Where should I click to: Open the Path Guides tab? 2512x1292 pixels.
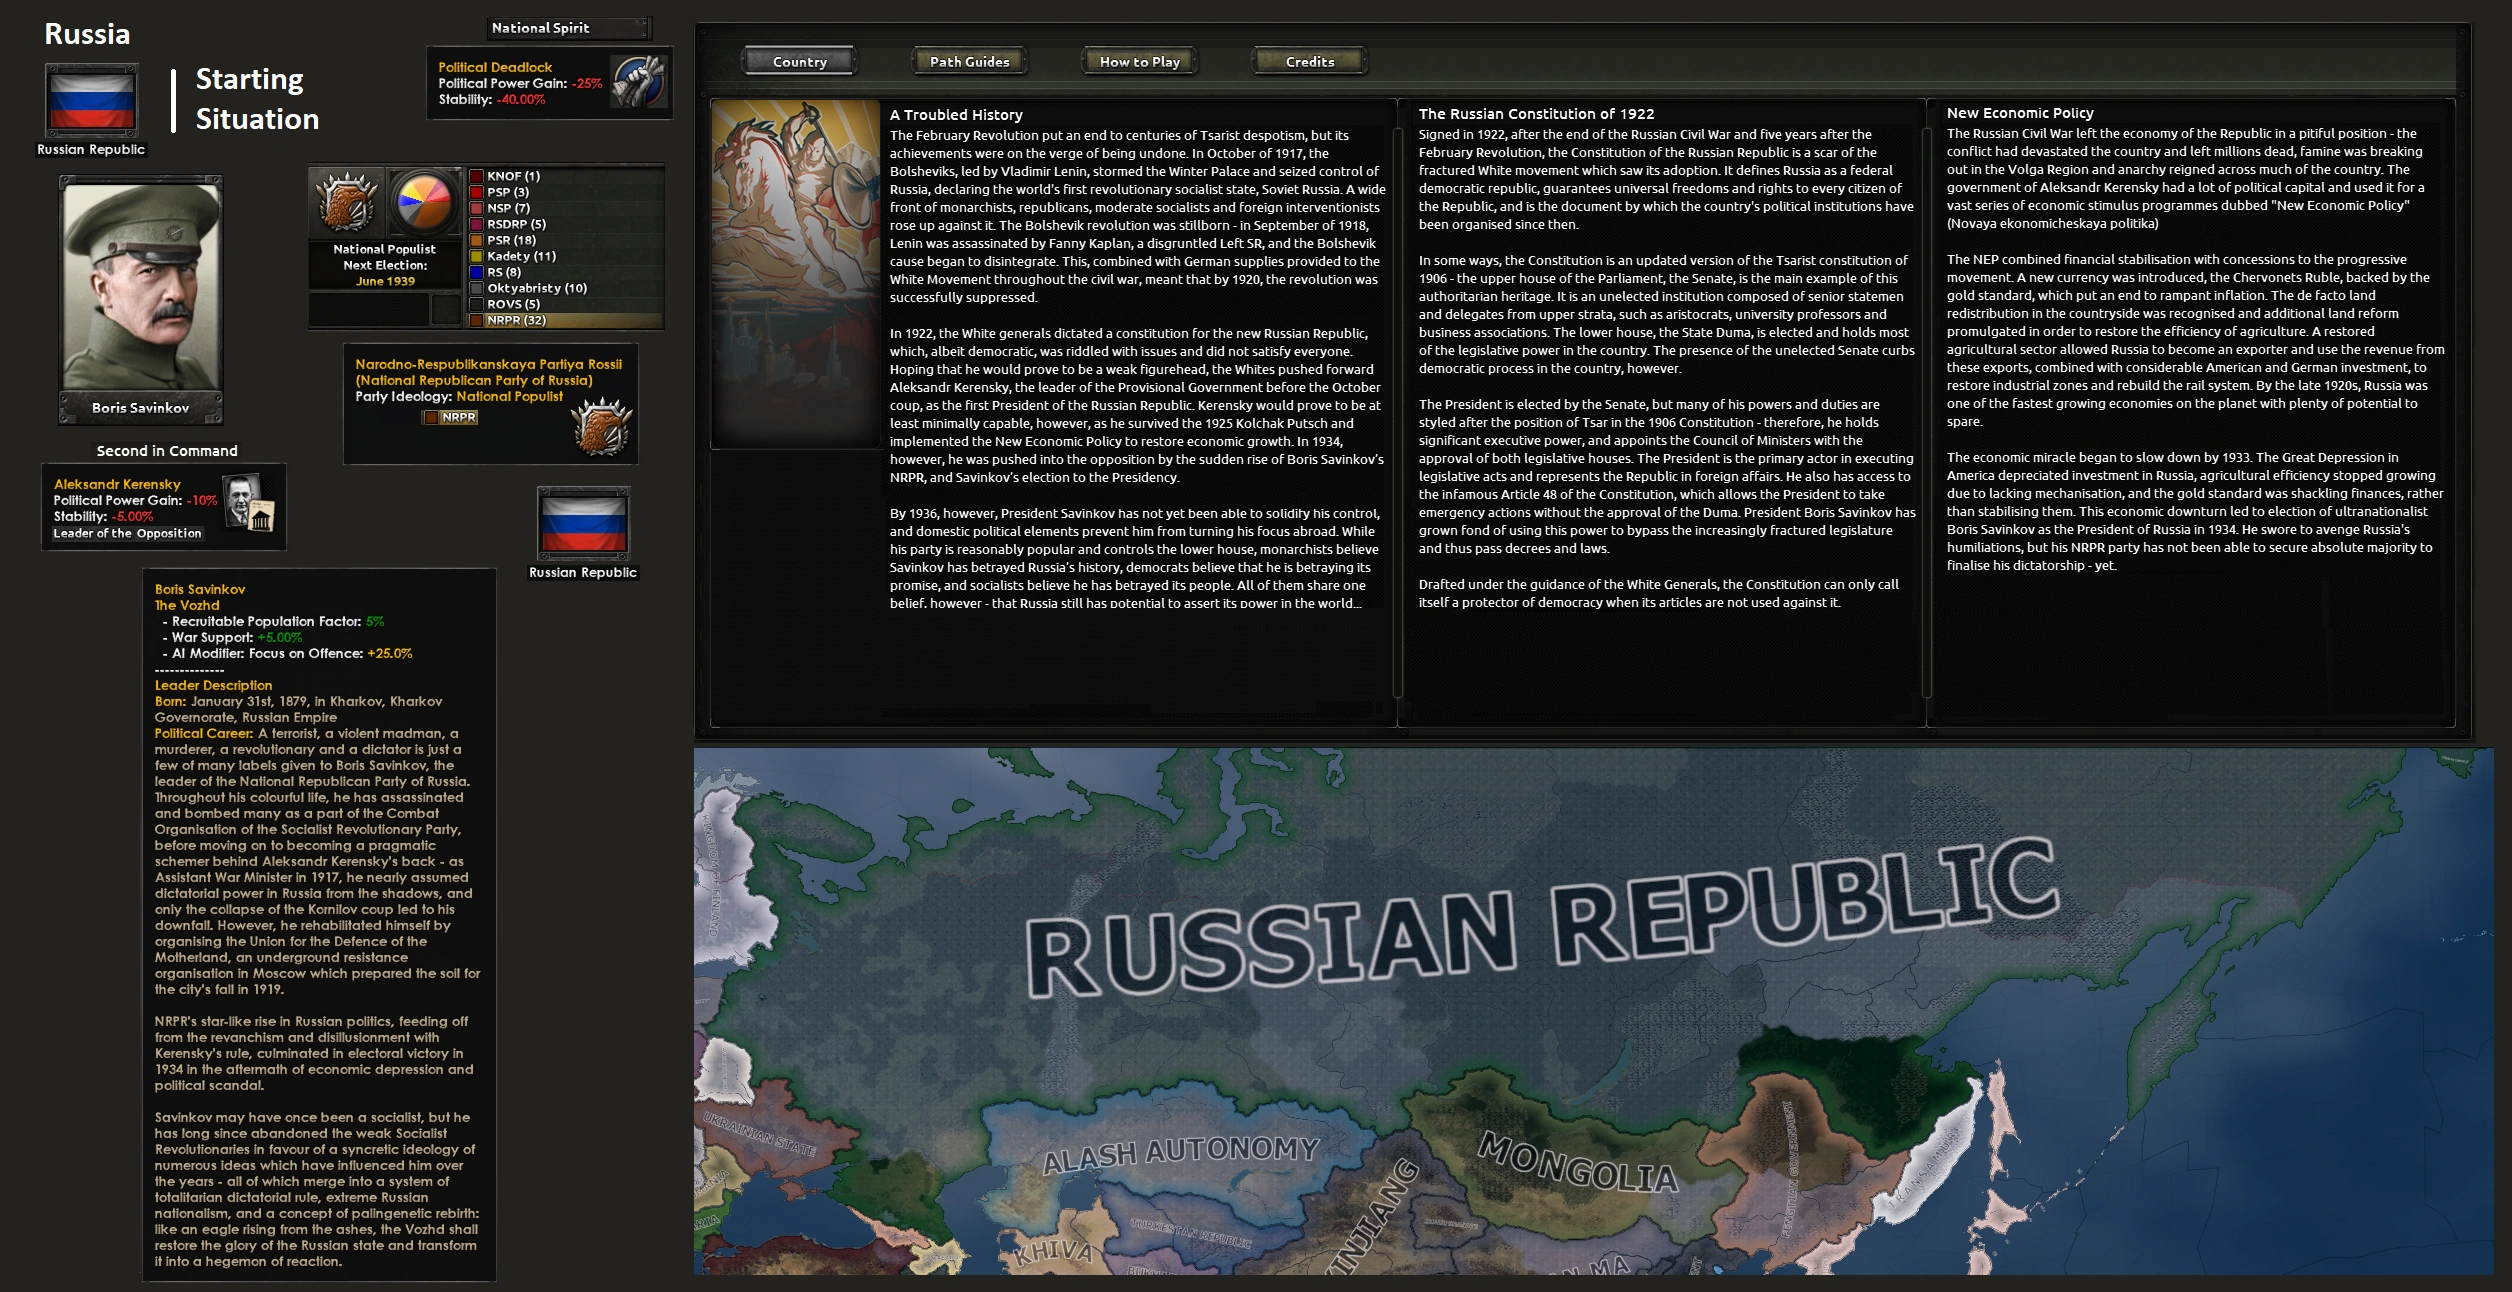pos(969,61)
